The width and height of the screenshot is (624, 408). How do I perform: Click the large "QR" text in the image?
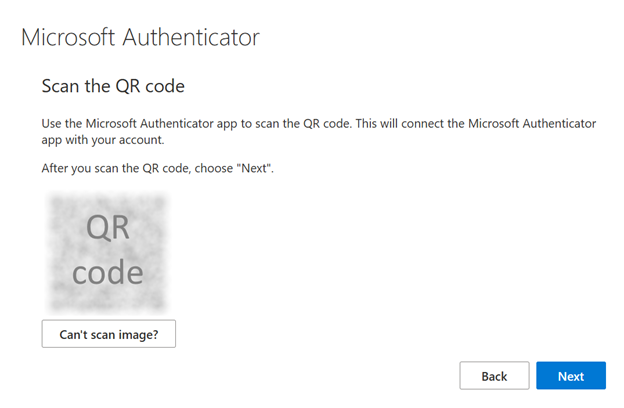pyautogui.click(x=108, y=228)
